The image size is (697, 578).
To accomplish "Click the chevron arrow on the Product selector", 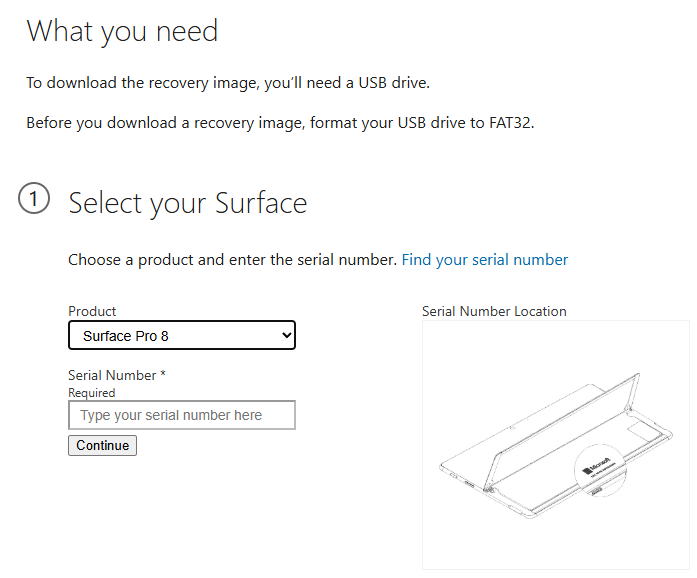I will (x=287, y=335).
